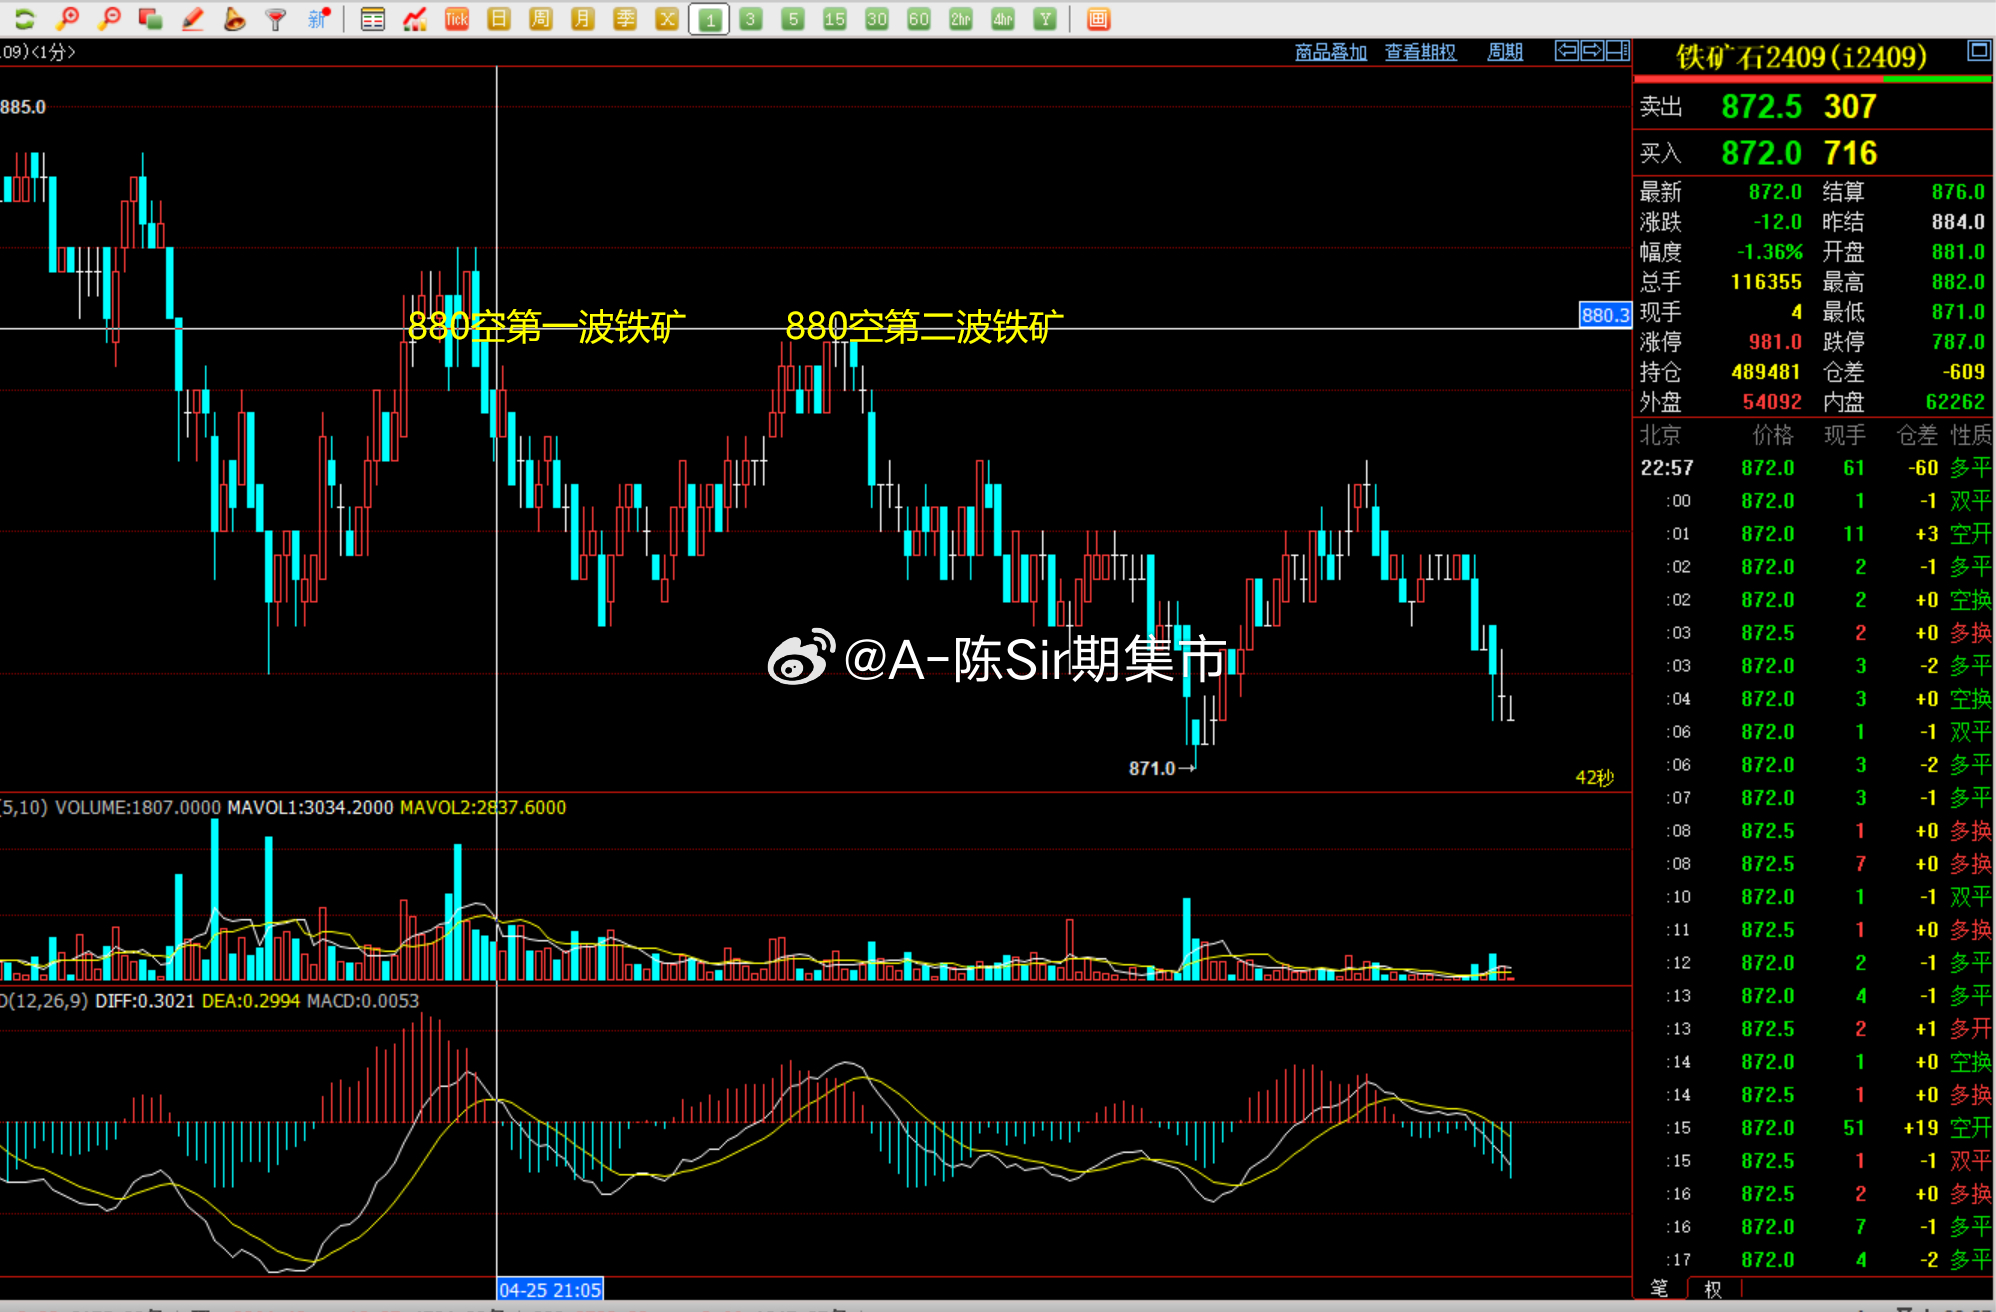Click the orange X period button
1996x1312 pixels.
click(667, 18)
